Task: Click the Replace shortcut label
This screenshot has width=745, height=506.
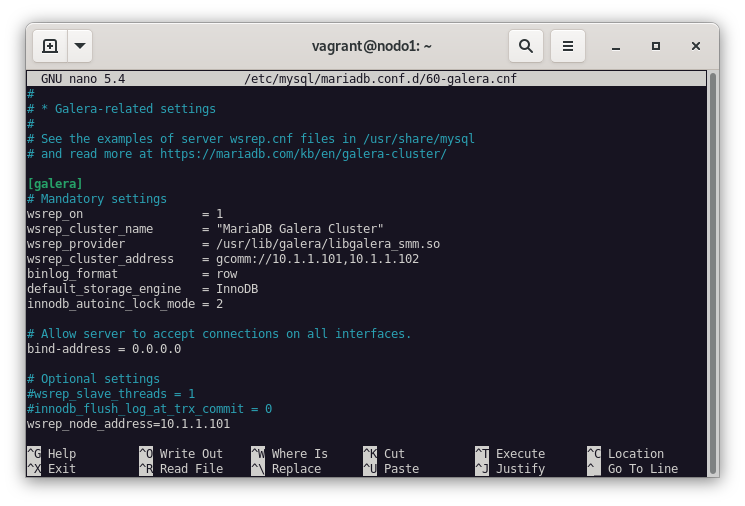Action: (x=296, y=469)
